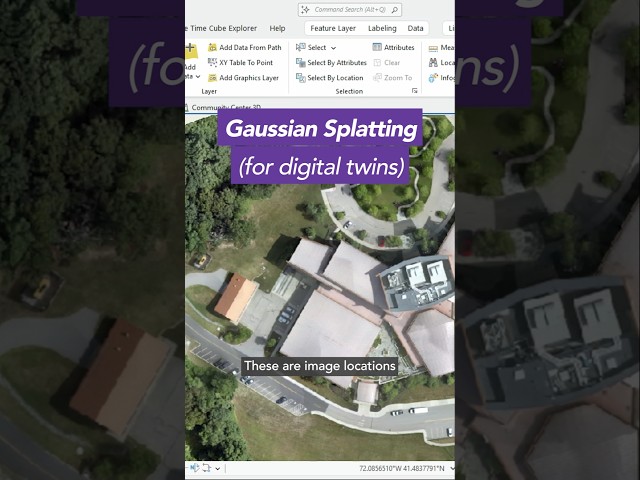Click the Select By Attributes label

(x=337, y=62)
